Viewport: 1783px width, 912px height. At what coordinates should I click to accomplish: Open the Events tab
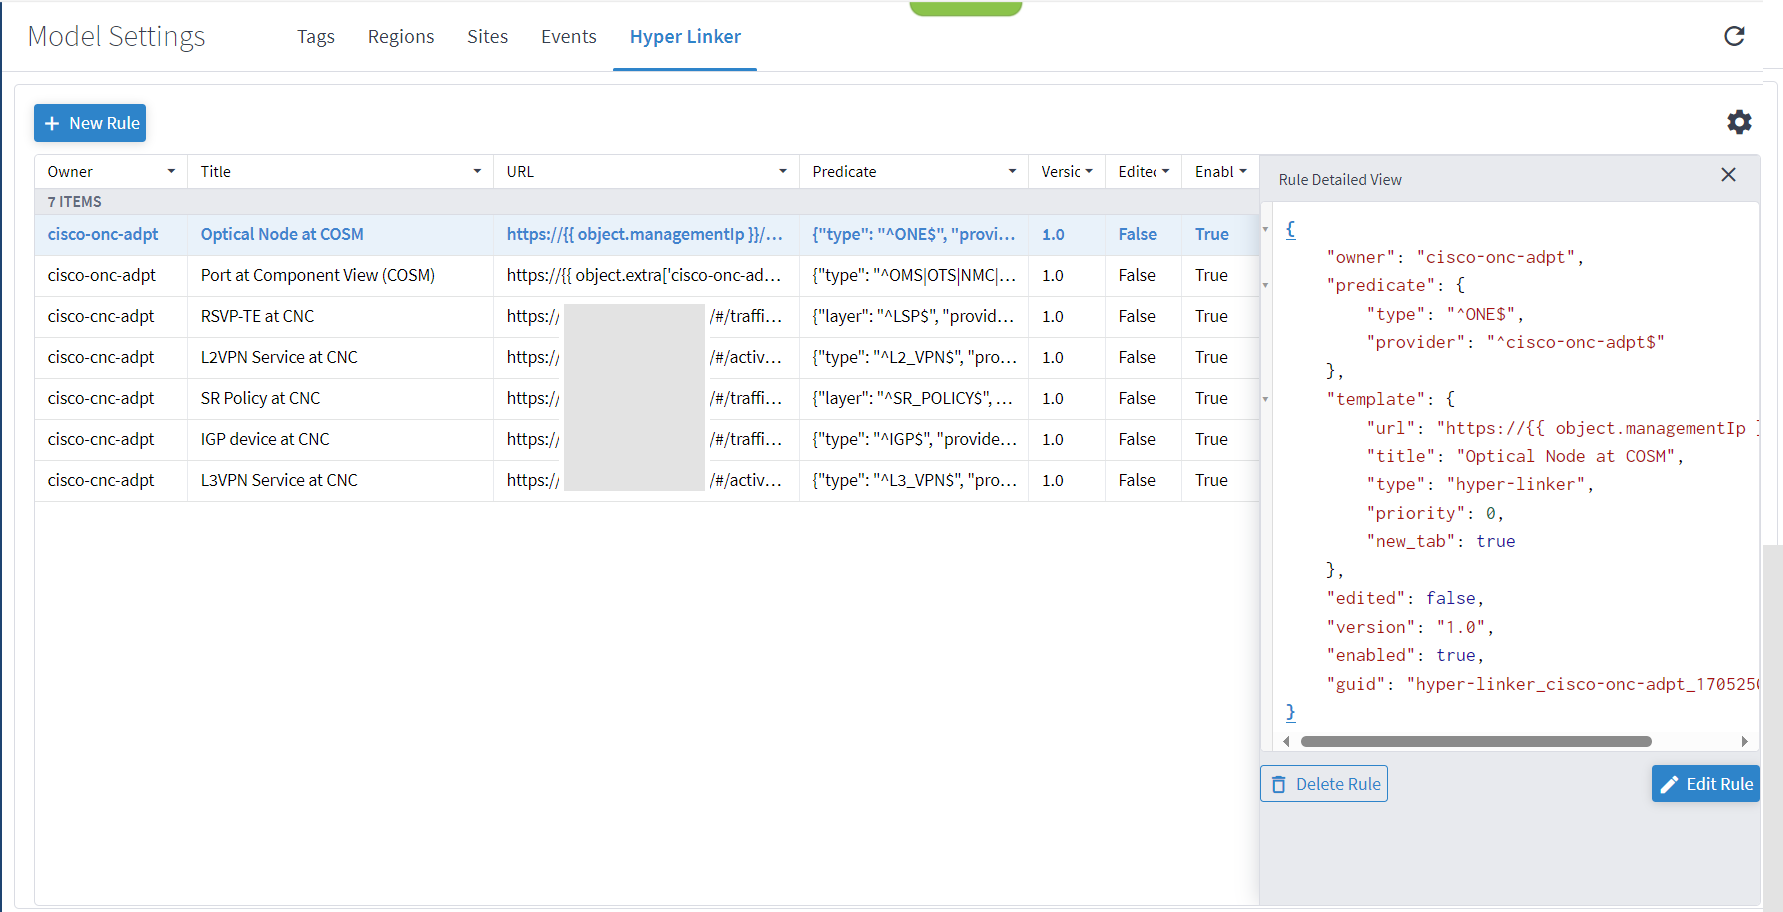pyautogui.click(x=568, y=37)
